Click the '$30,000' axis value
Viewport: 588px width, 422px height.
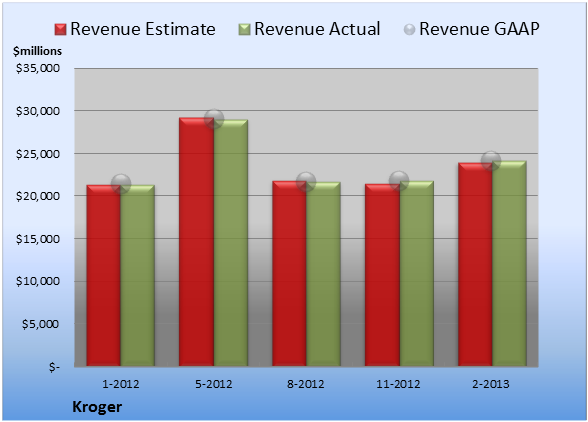coord(38,111)
